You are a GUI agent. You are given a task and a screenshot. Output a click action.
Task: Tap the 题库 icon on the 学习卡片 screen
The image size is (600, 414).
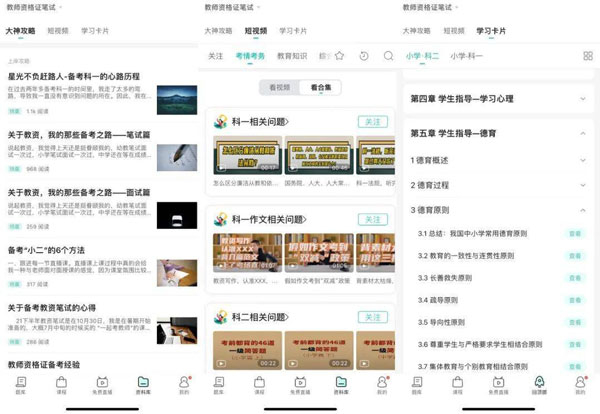click(x=417, y=384)
